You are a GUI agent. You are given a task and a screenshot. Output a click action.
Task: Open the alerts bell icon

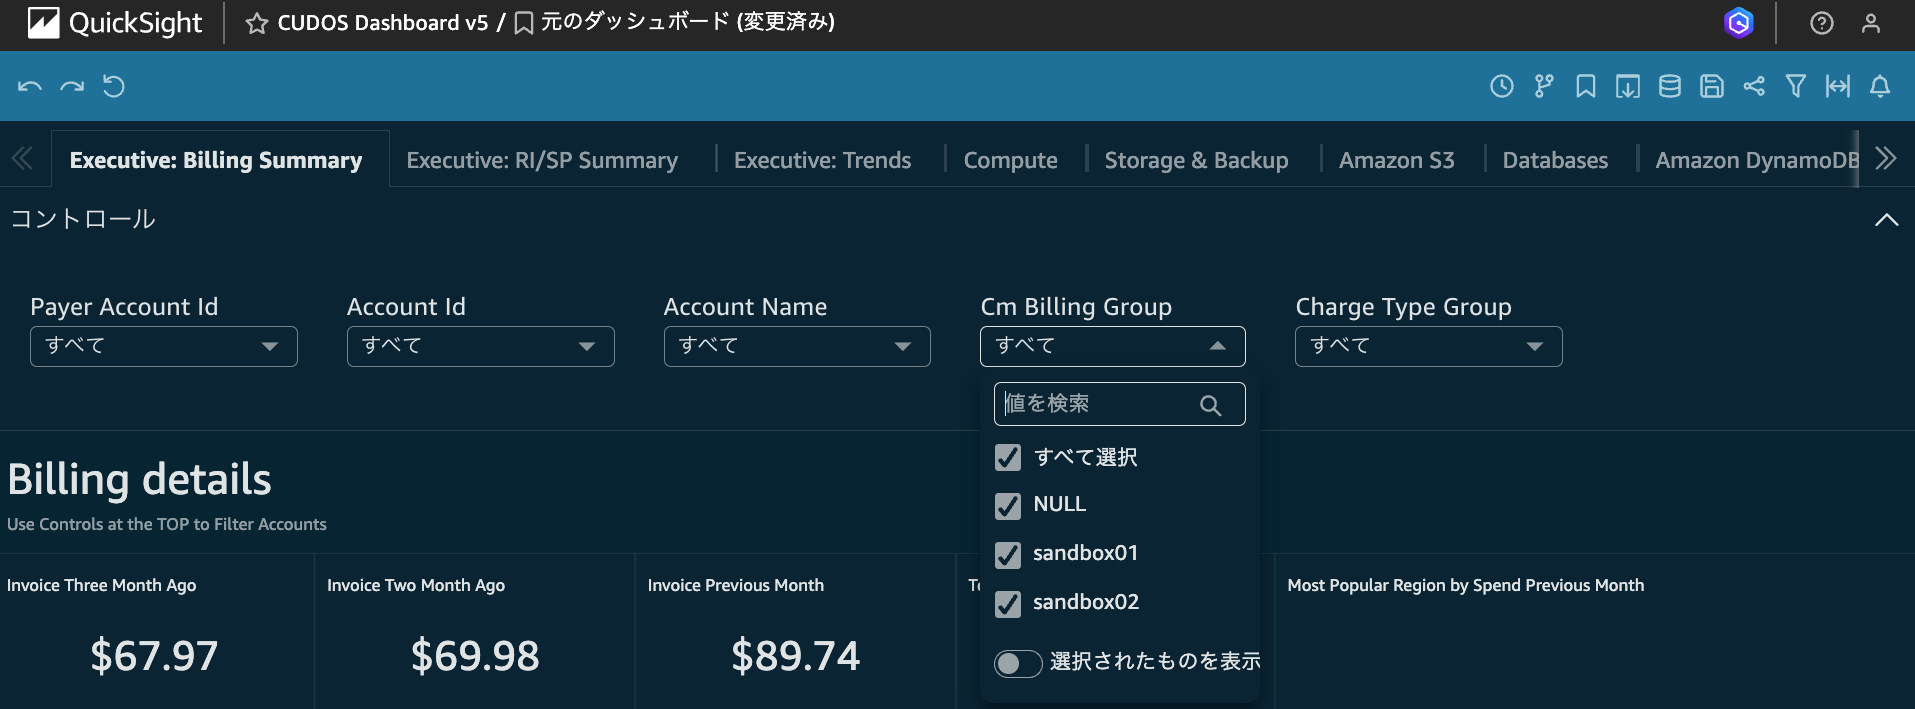(x=1880, y=86)
